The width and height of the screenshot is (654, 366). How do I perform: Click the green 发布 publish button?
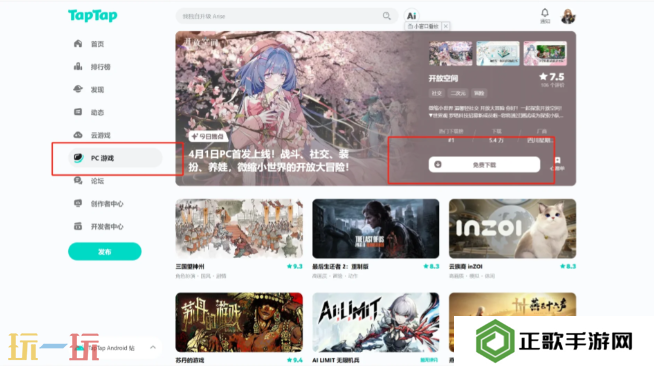[105, 251]
